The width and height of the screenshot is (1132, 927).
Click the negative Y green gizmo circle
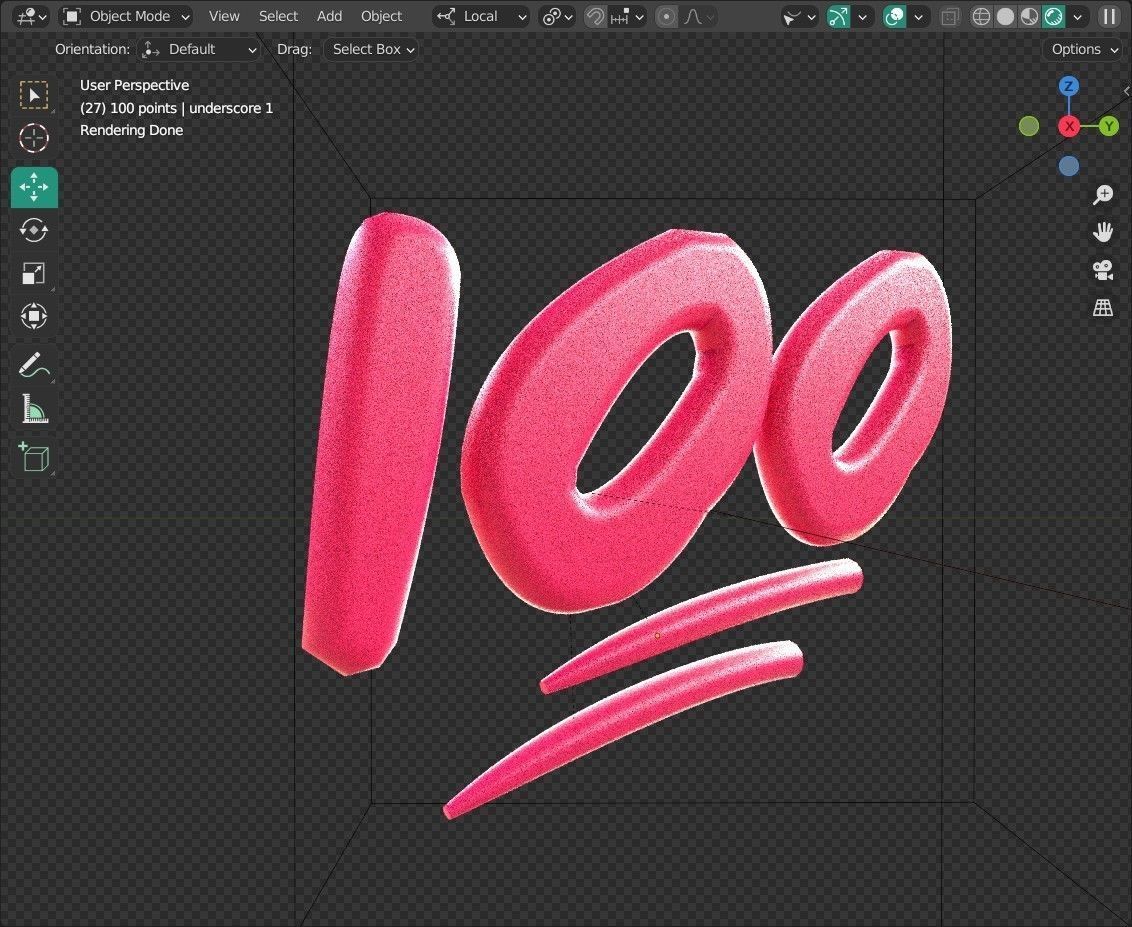coord(1029,126)
